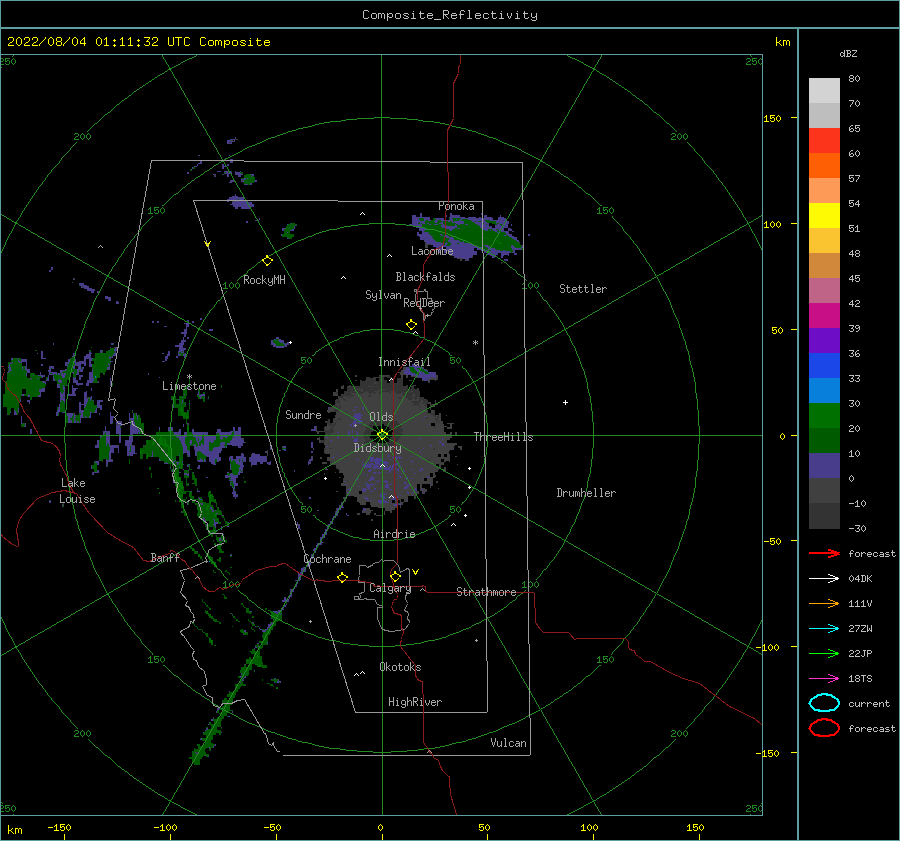Image resolution: width=900 pixels, height=841 pixels.
Task: Click the ThreeHills label
Action: pyautogui.click(x=503, y=437)
